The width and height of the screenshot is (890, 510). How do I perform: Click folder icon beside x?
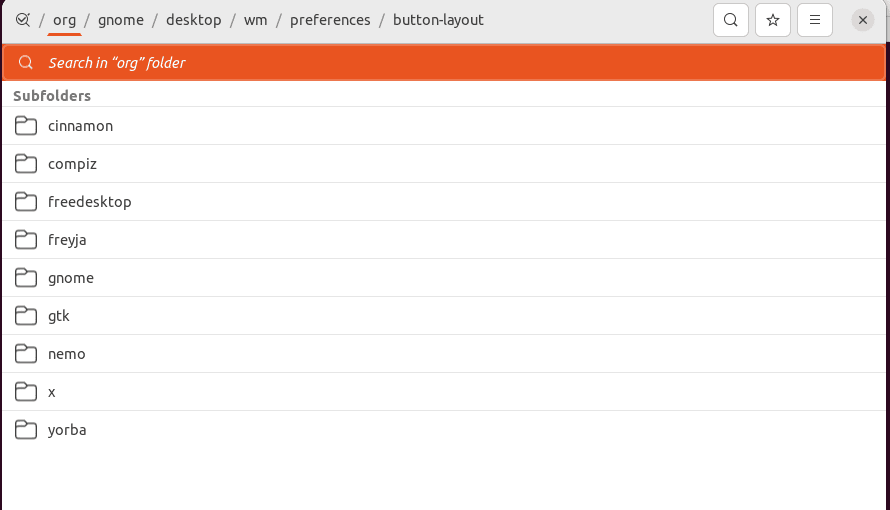pos(26,392)
